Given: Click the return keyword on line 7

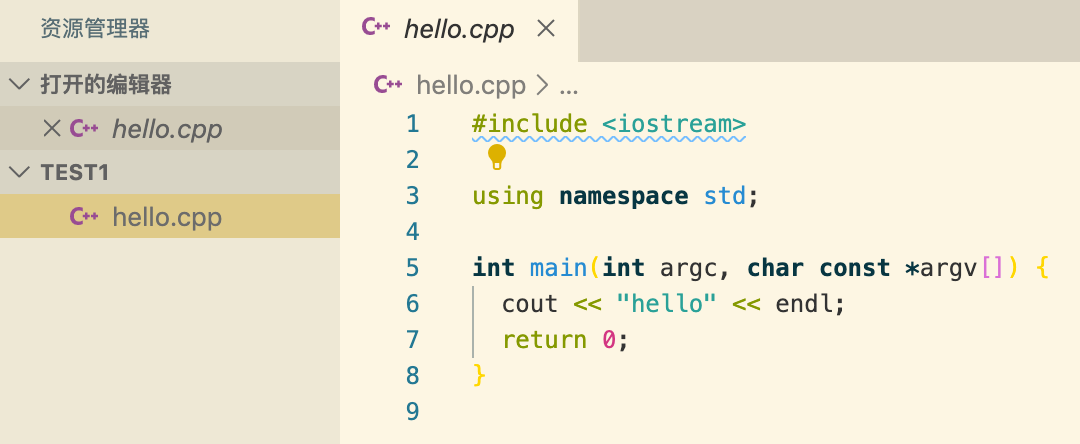Looking at the screenshot, I should click(x=544, y=339).
